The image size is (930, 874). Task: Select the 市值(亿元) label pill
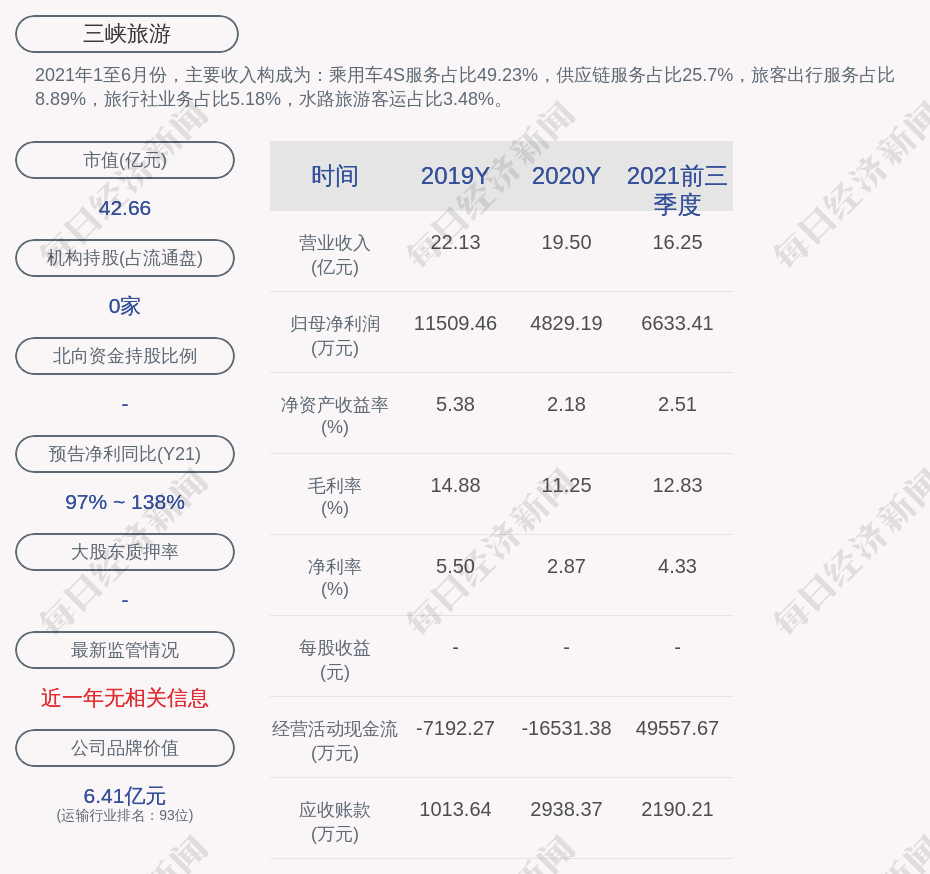tap(125, 160)
